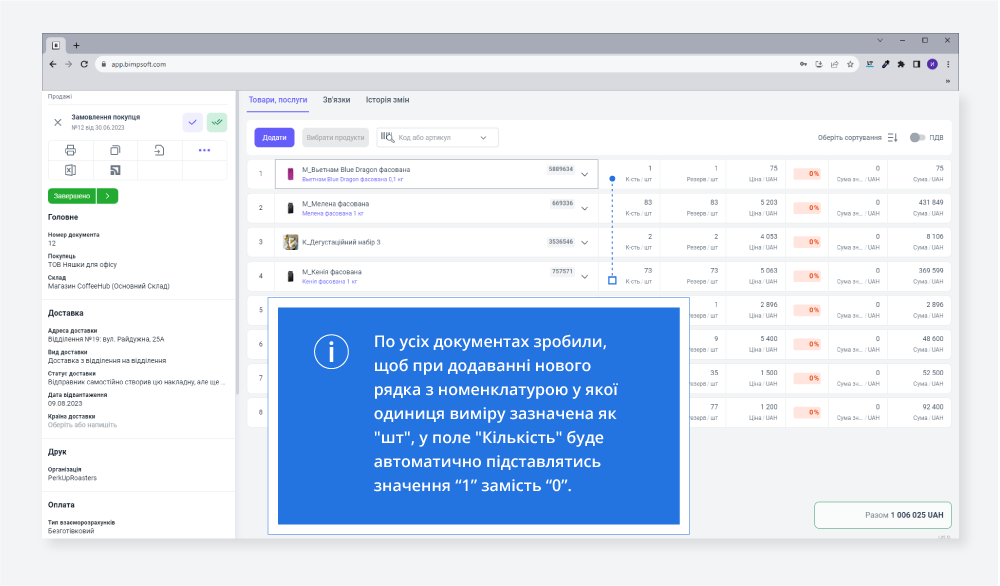Click the export to Excel icon
Screen dimensions: 1000x586
70,171
